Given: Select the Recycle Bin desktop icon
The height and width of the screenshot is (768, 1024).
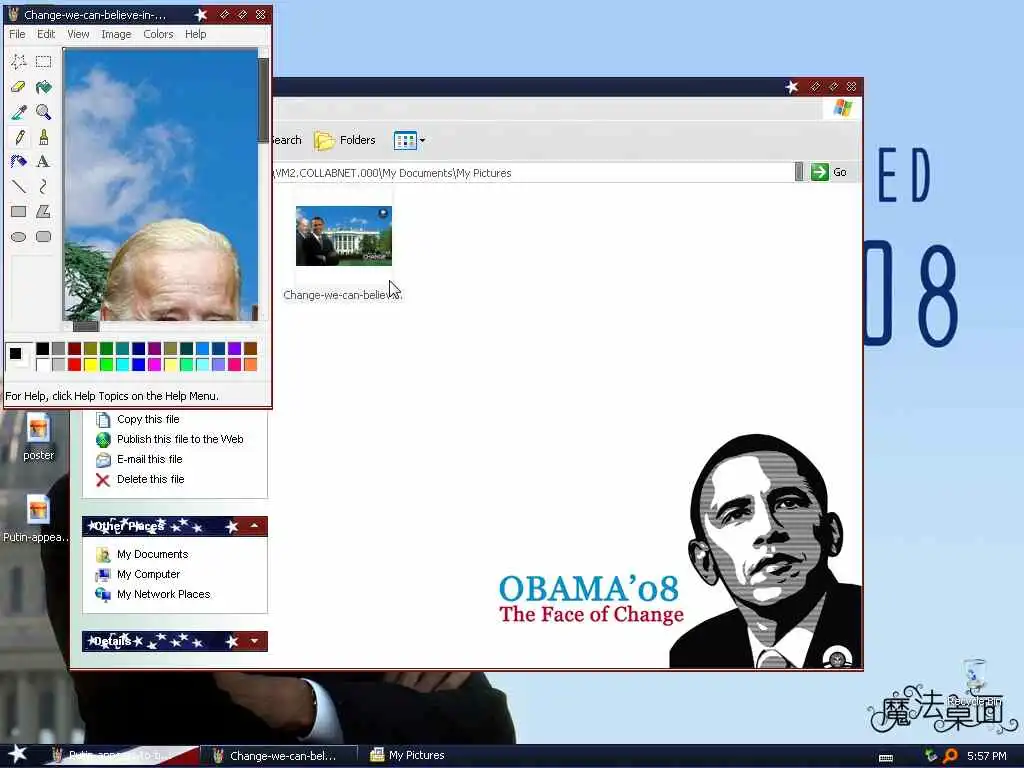Looking at the screenshot, I should pyautogui.click(x=974, y=684).
